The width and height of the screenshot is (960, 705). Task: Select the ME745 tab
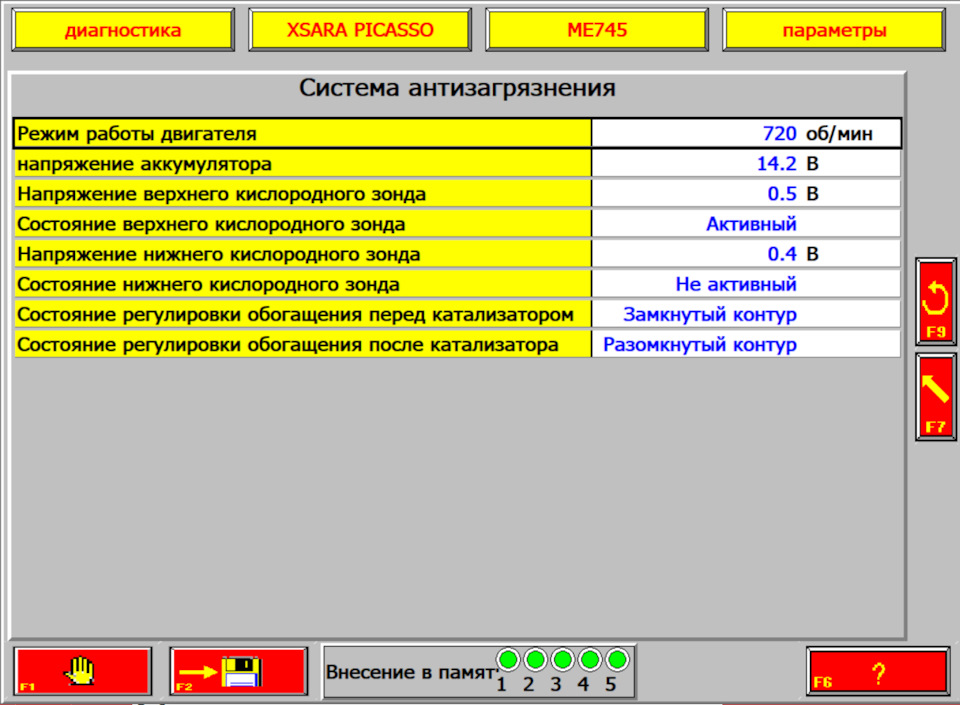(596, 29)
